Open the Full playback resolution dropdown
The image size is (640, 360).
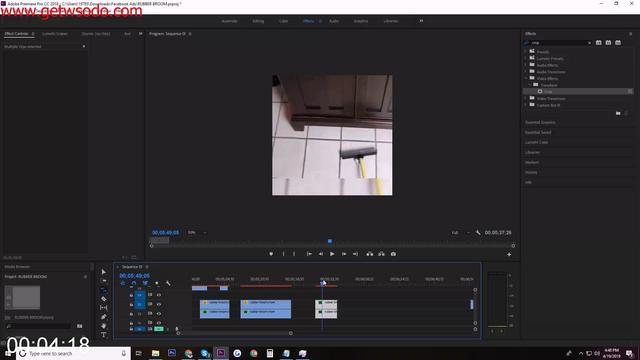point(461,233)
